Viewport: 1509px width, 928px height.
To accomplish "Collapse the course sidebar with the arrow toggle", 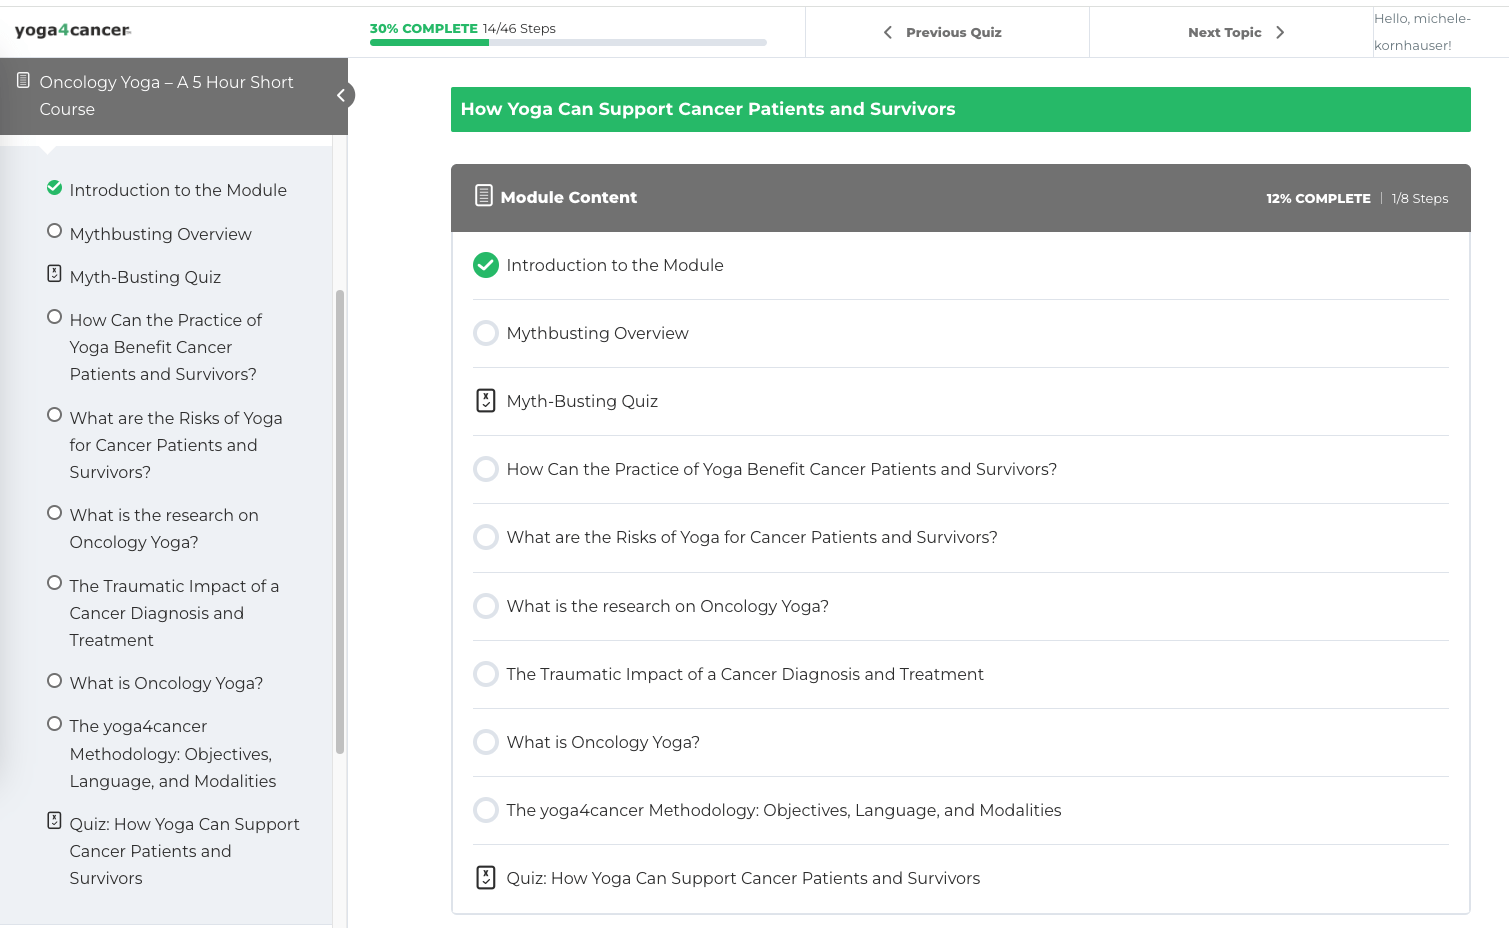I will (x=341, y=95).
